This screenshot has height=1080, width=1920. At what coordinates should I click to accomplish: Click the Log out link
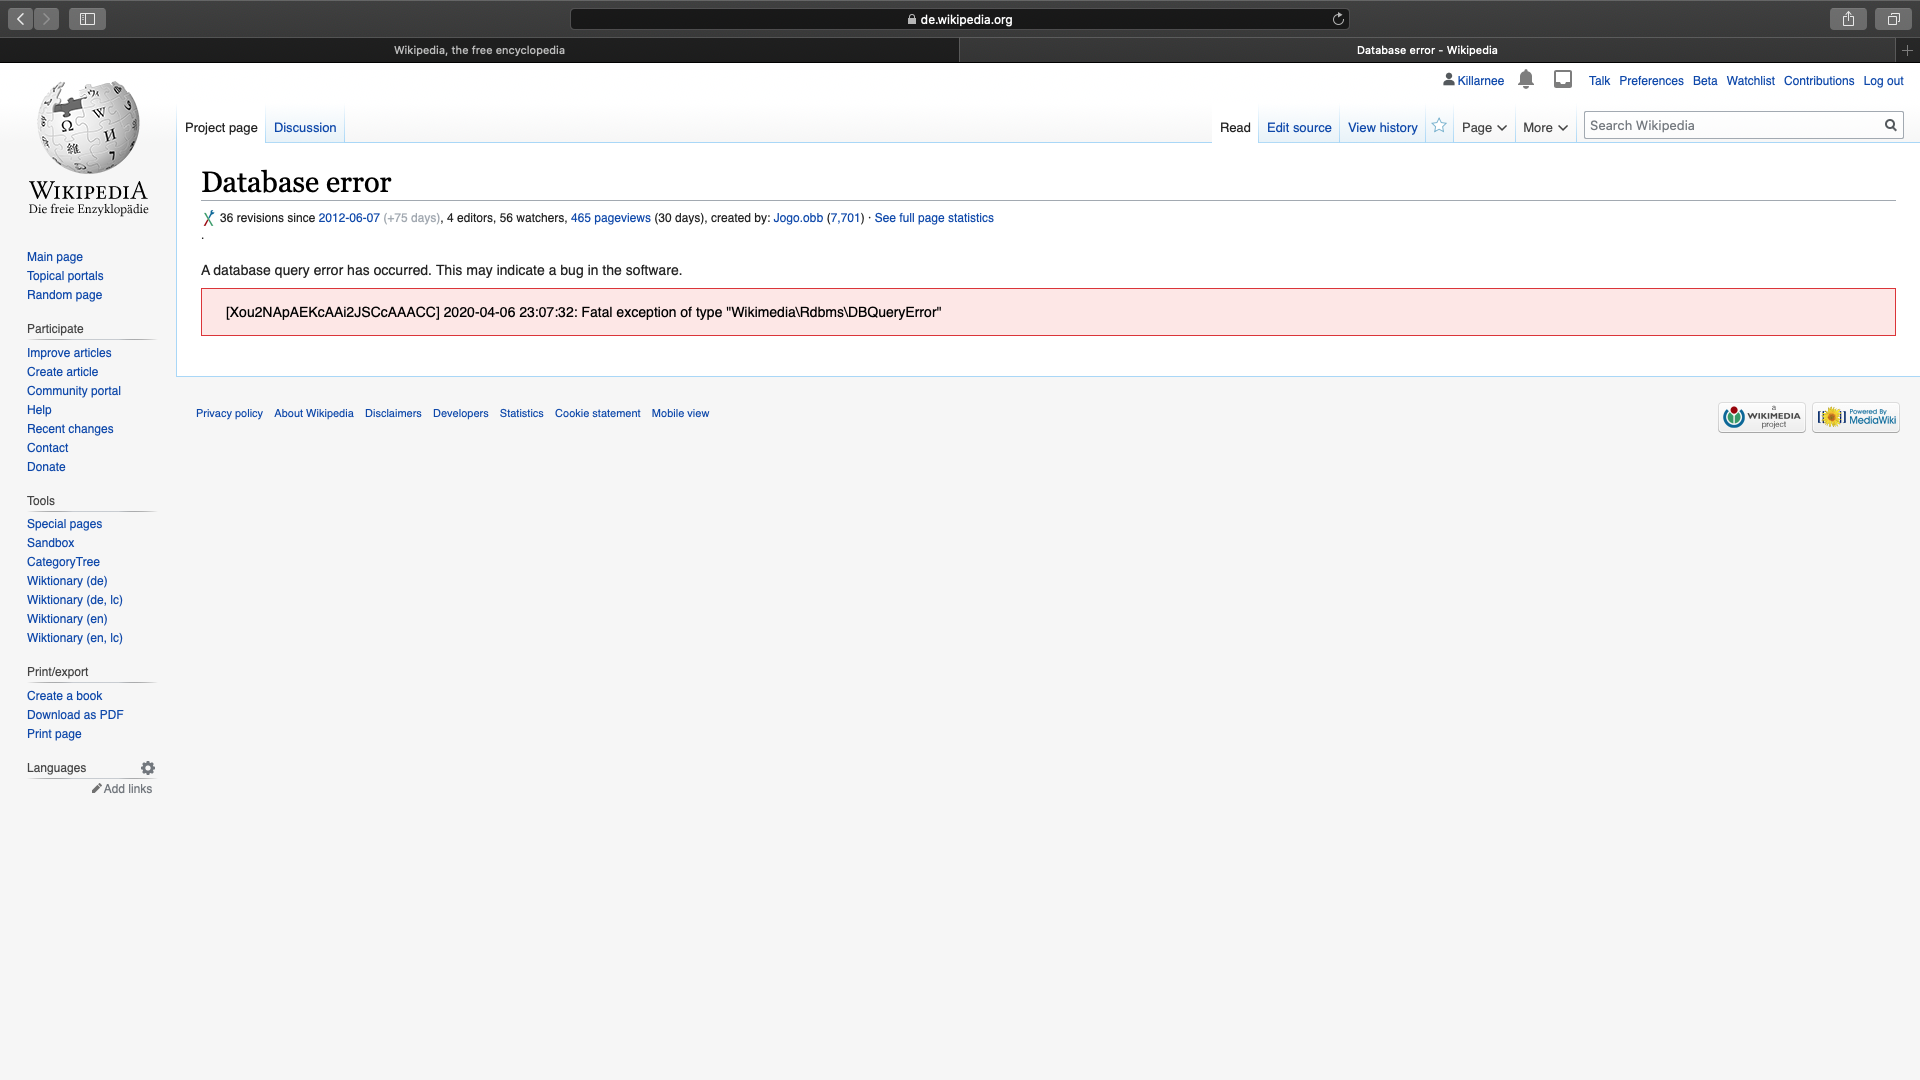[x=1883, y=81]
